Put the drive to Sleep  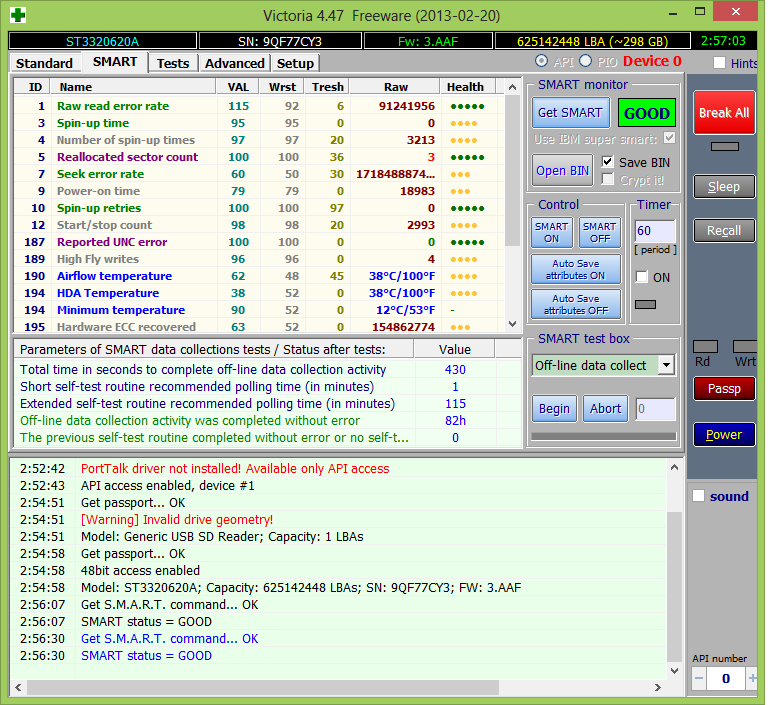pyautogui.click(x=724, y=187)
